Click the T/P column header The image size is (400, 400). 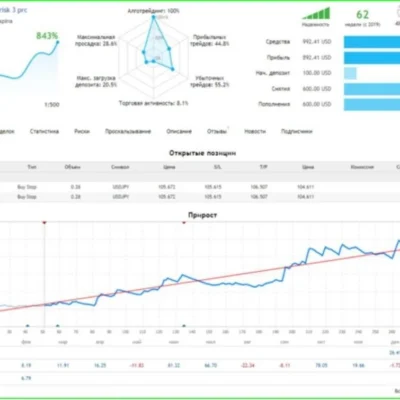pos(263,167)
